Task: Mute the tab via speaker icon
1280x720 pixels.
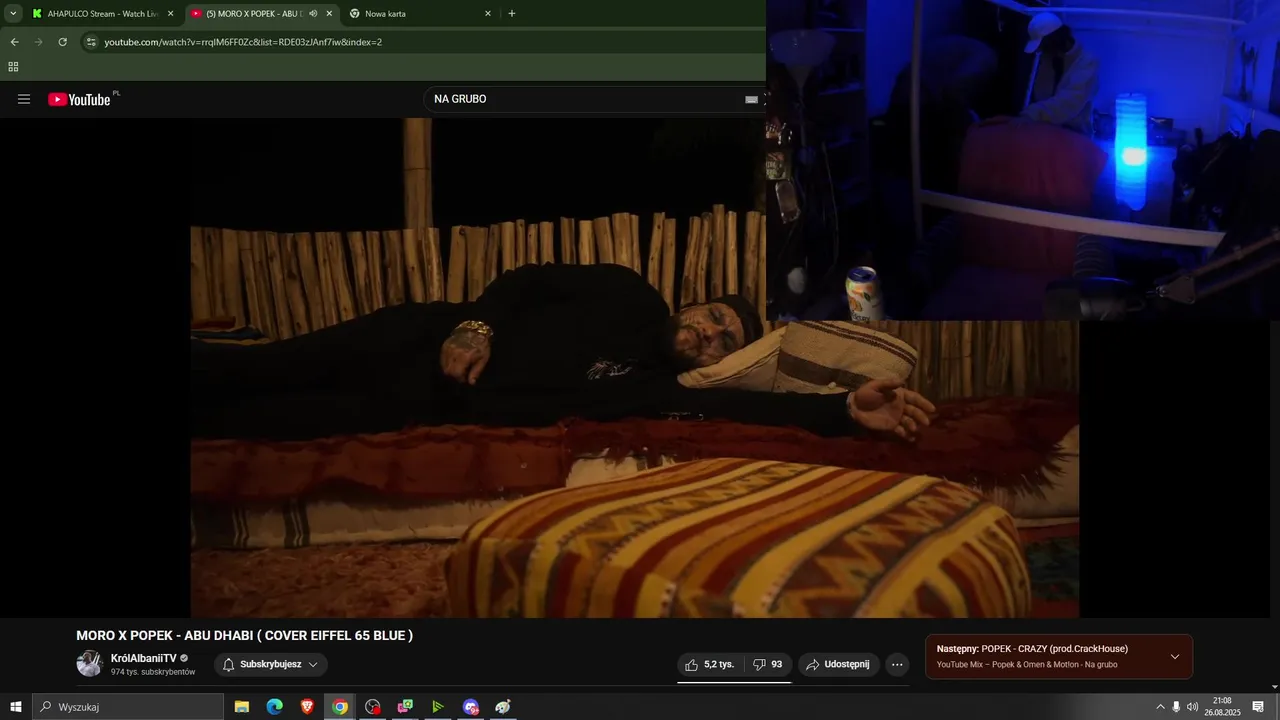Action: pyautogui.click(x=313, y=14)
